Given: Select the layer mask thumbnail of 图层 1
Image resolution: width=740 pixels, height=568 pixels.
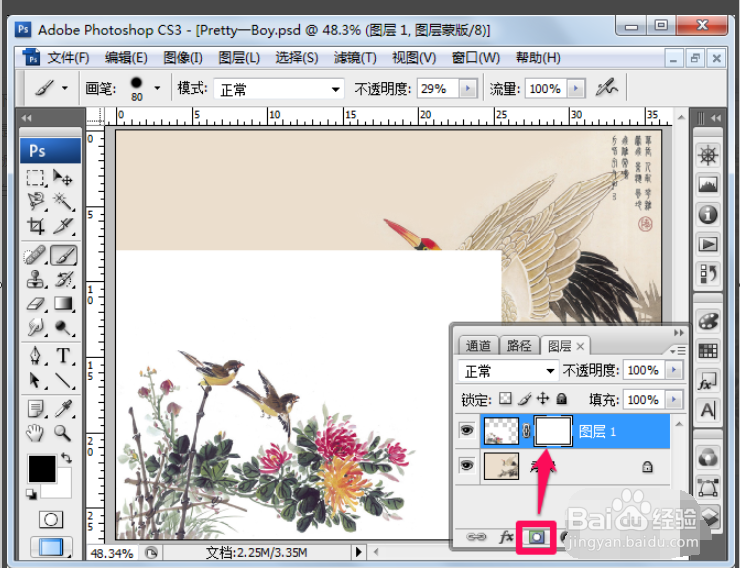Looking at the screenshot, I should [553, 431].
